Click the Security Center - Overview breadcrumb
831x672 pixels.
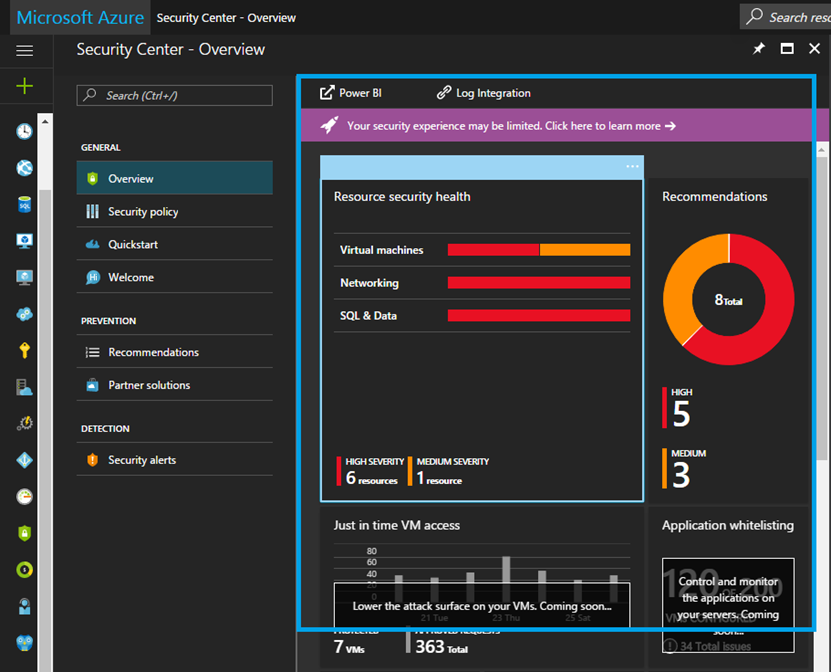coord(226,17)
